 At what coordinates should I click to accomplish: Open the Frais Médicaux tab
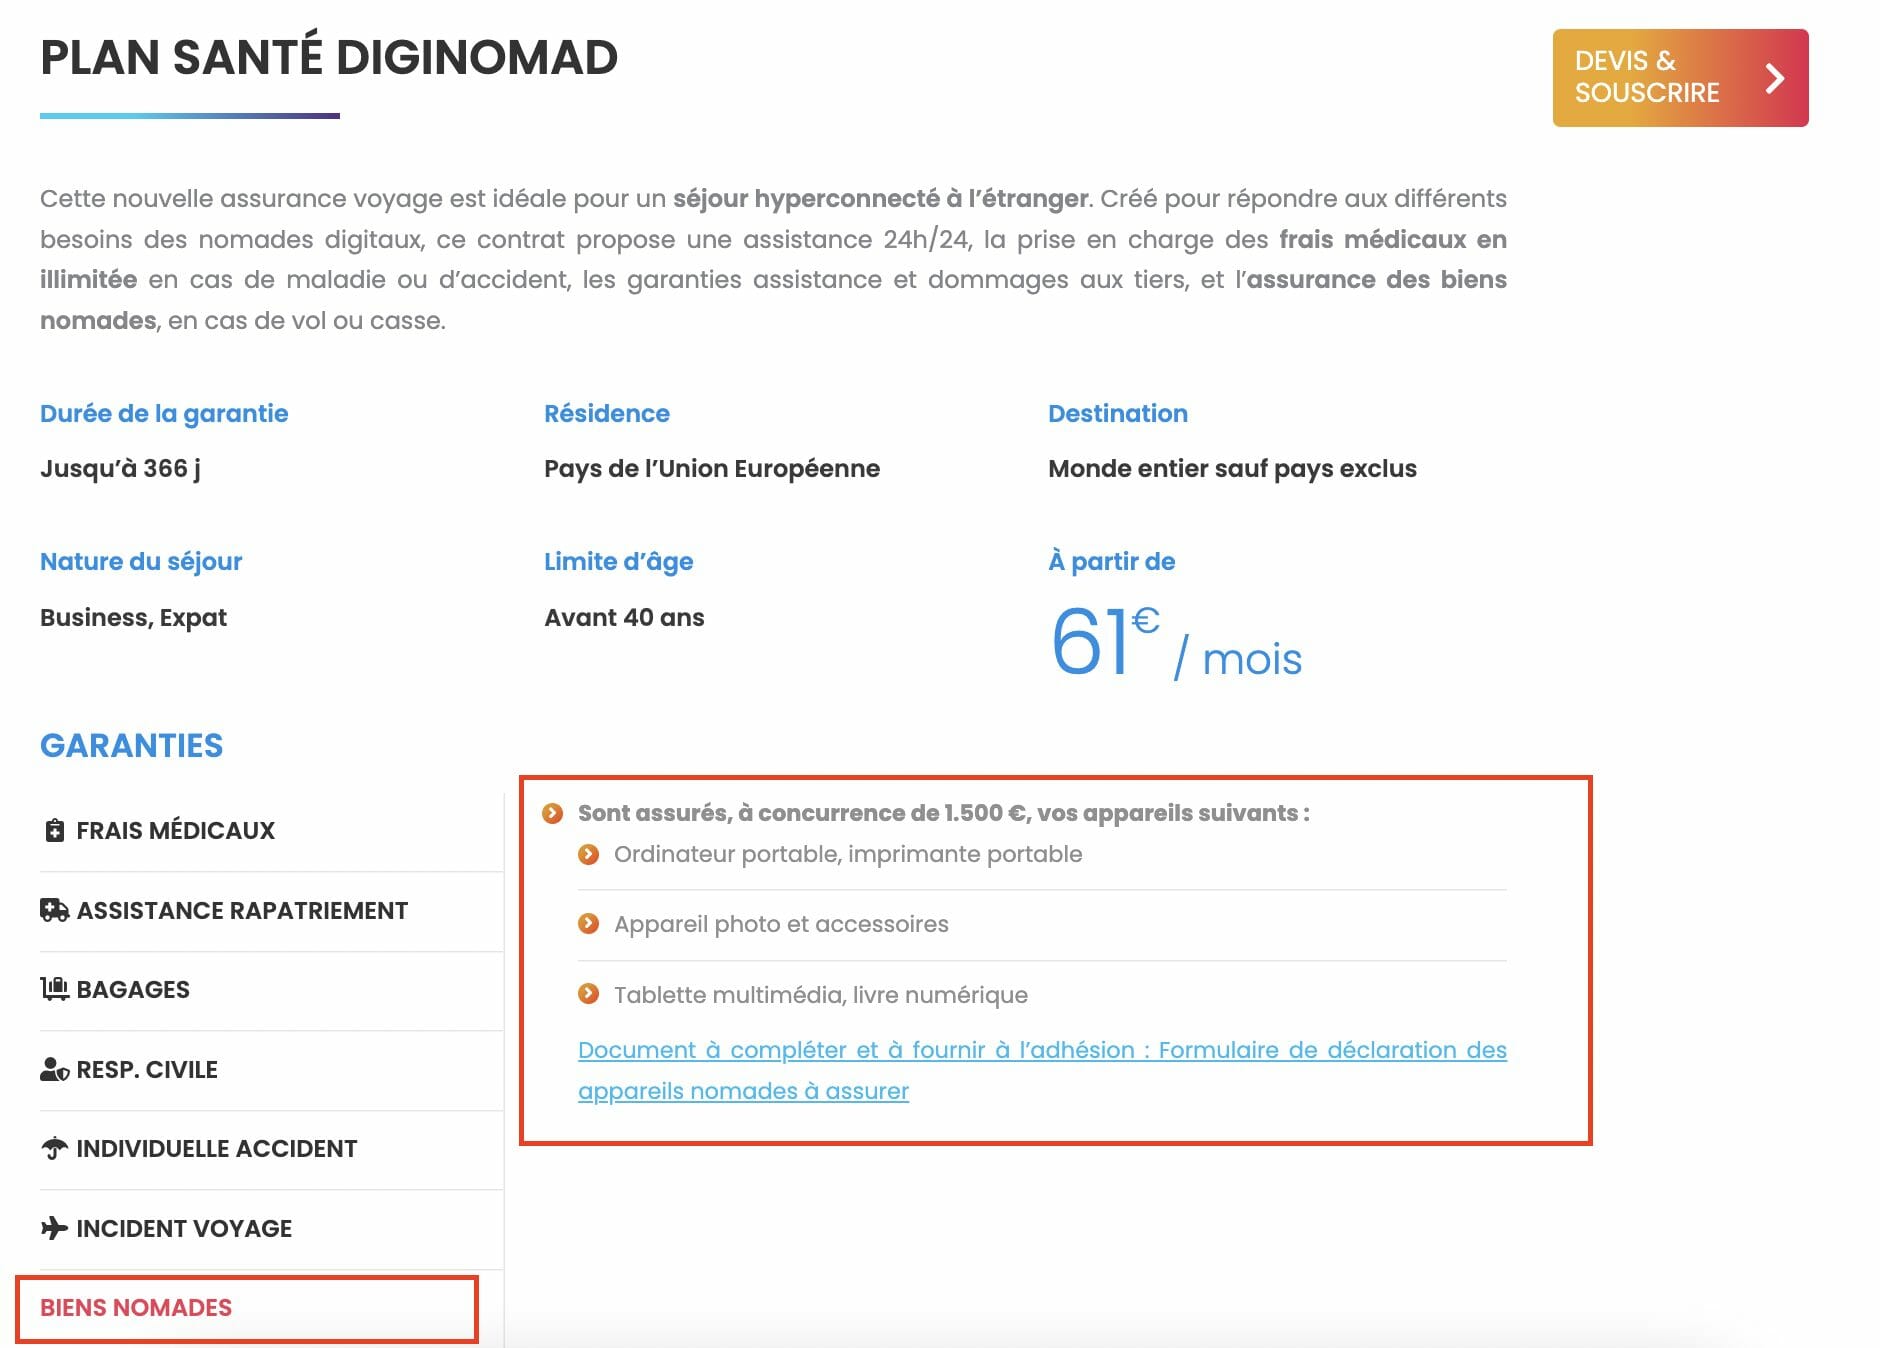[271, 831]
